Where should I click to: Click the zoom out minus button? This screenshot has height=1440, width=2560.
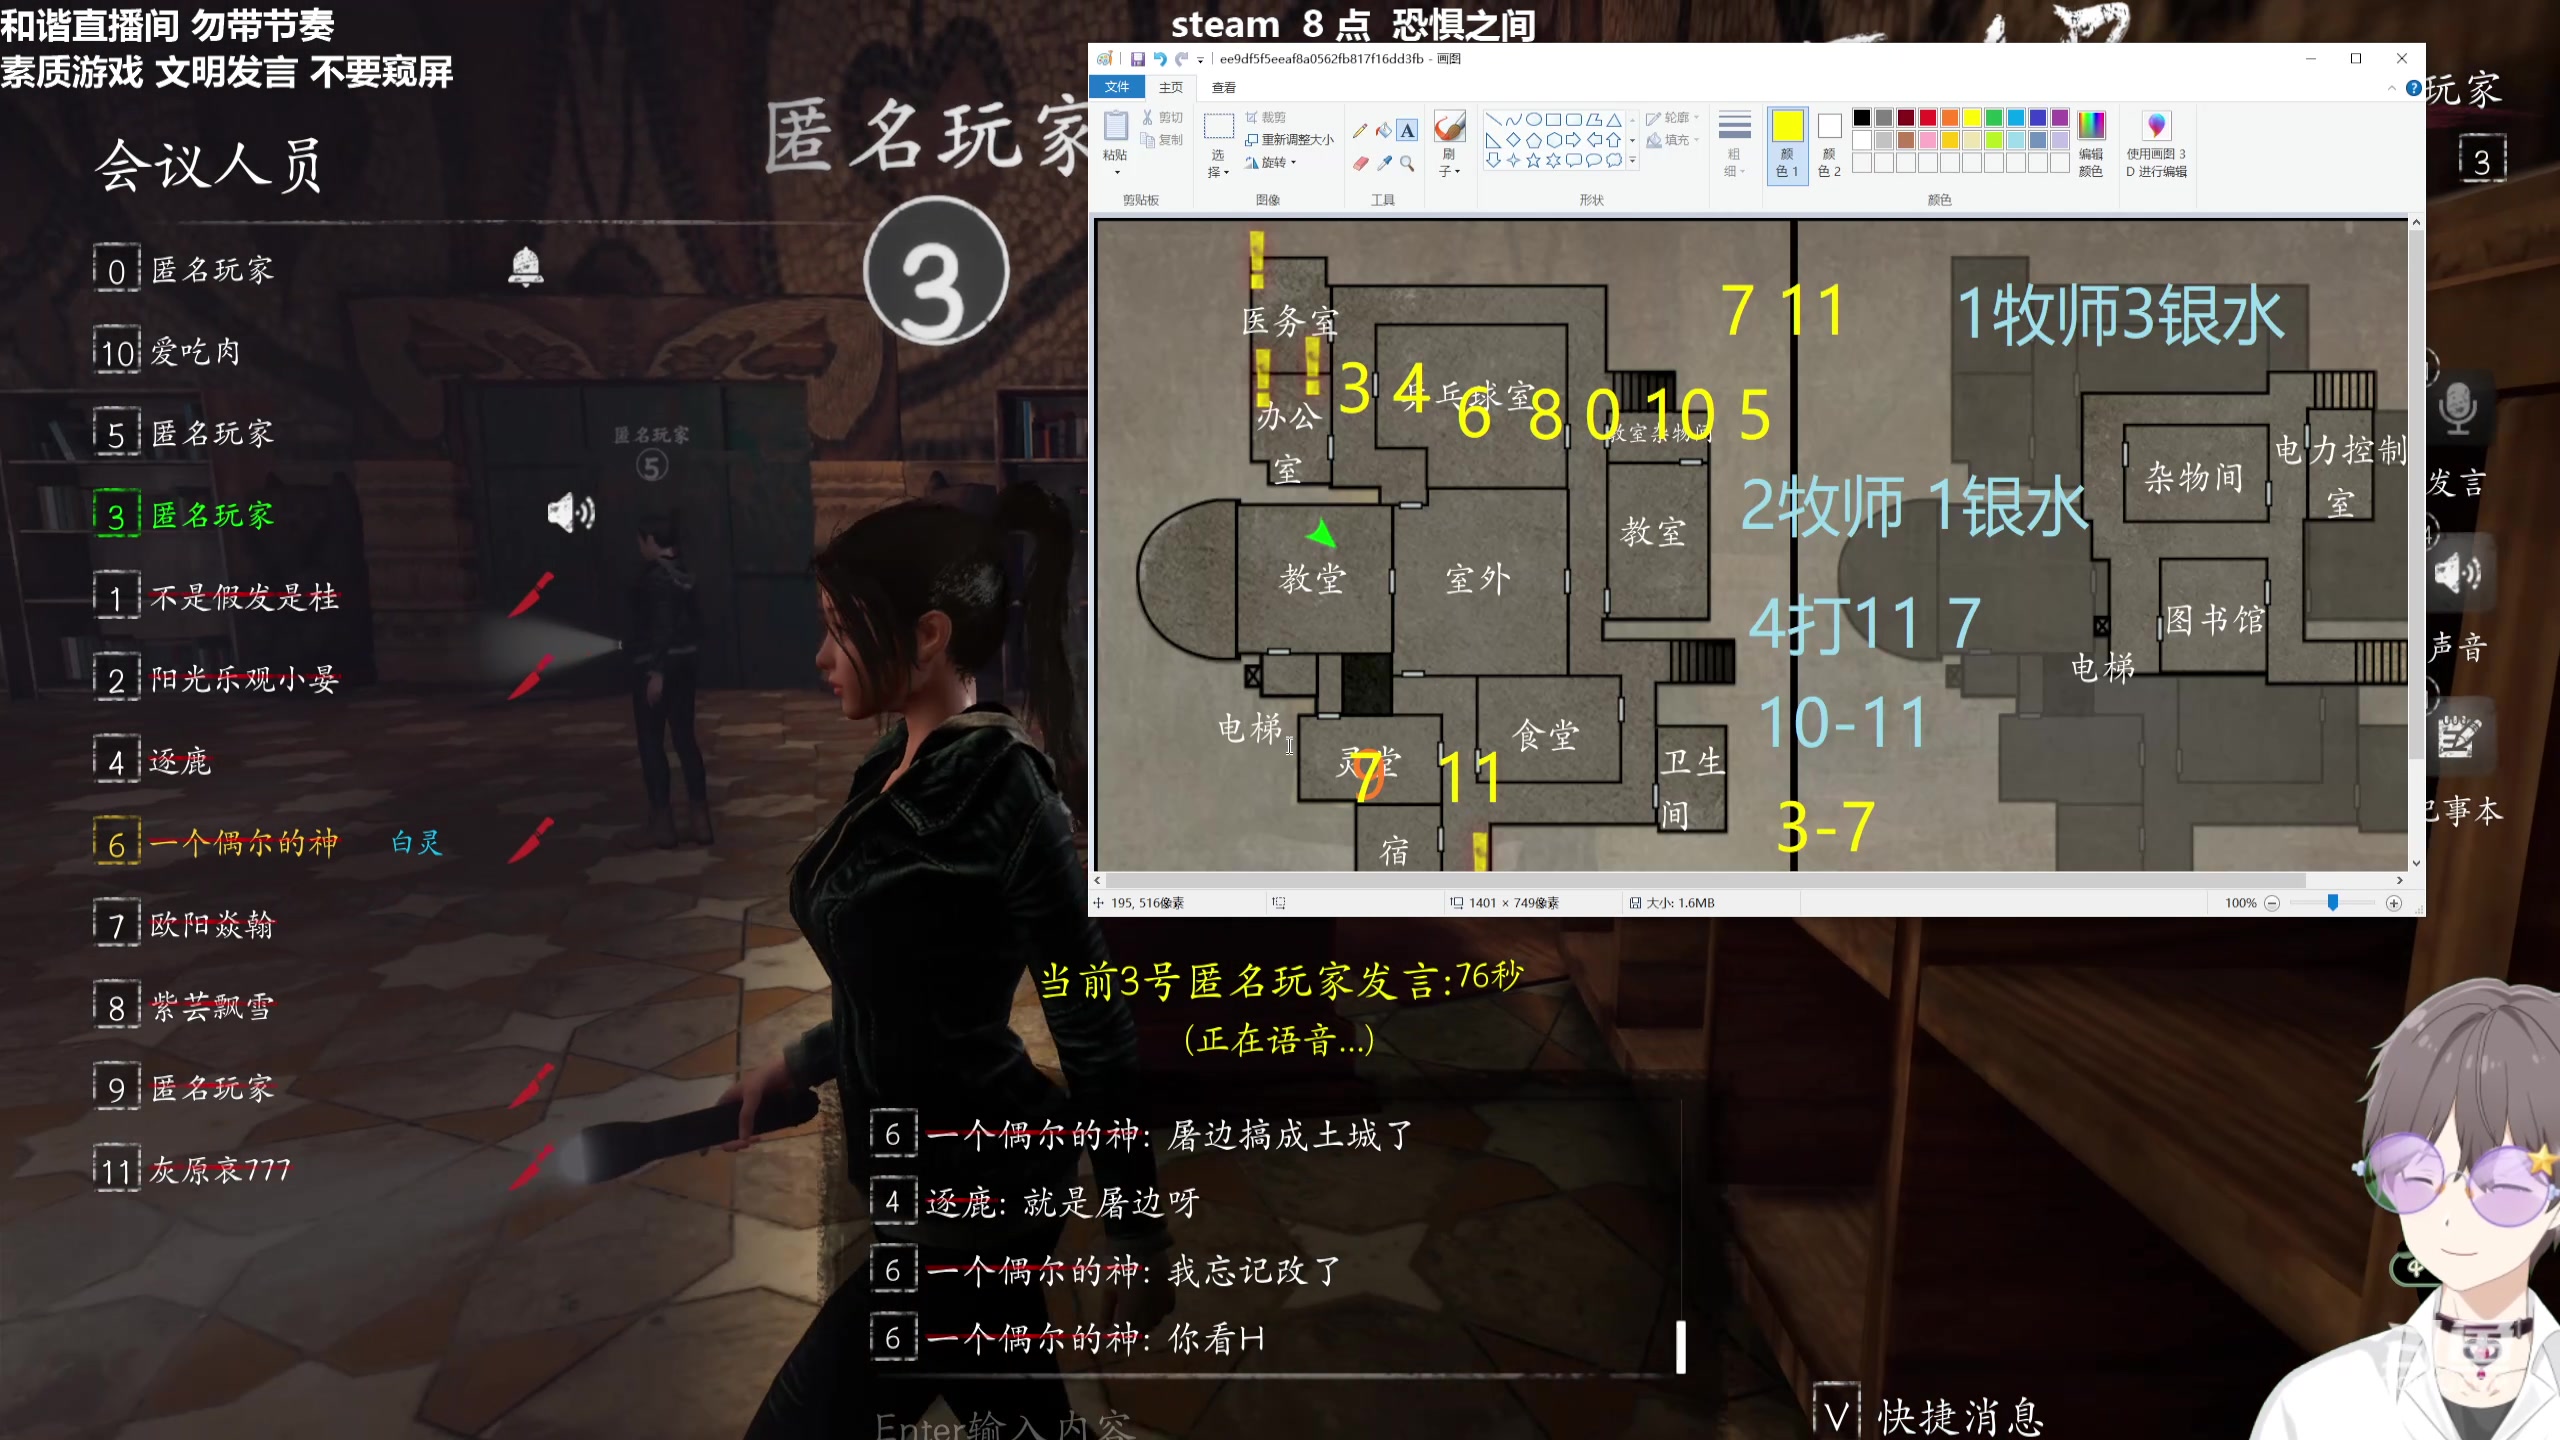[2272, 903]
